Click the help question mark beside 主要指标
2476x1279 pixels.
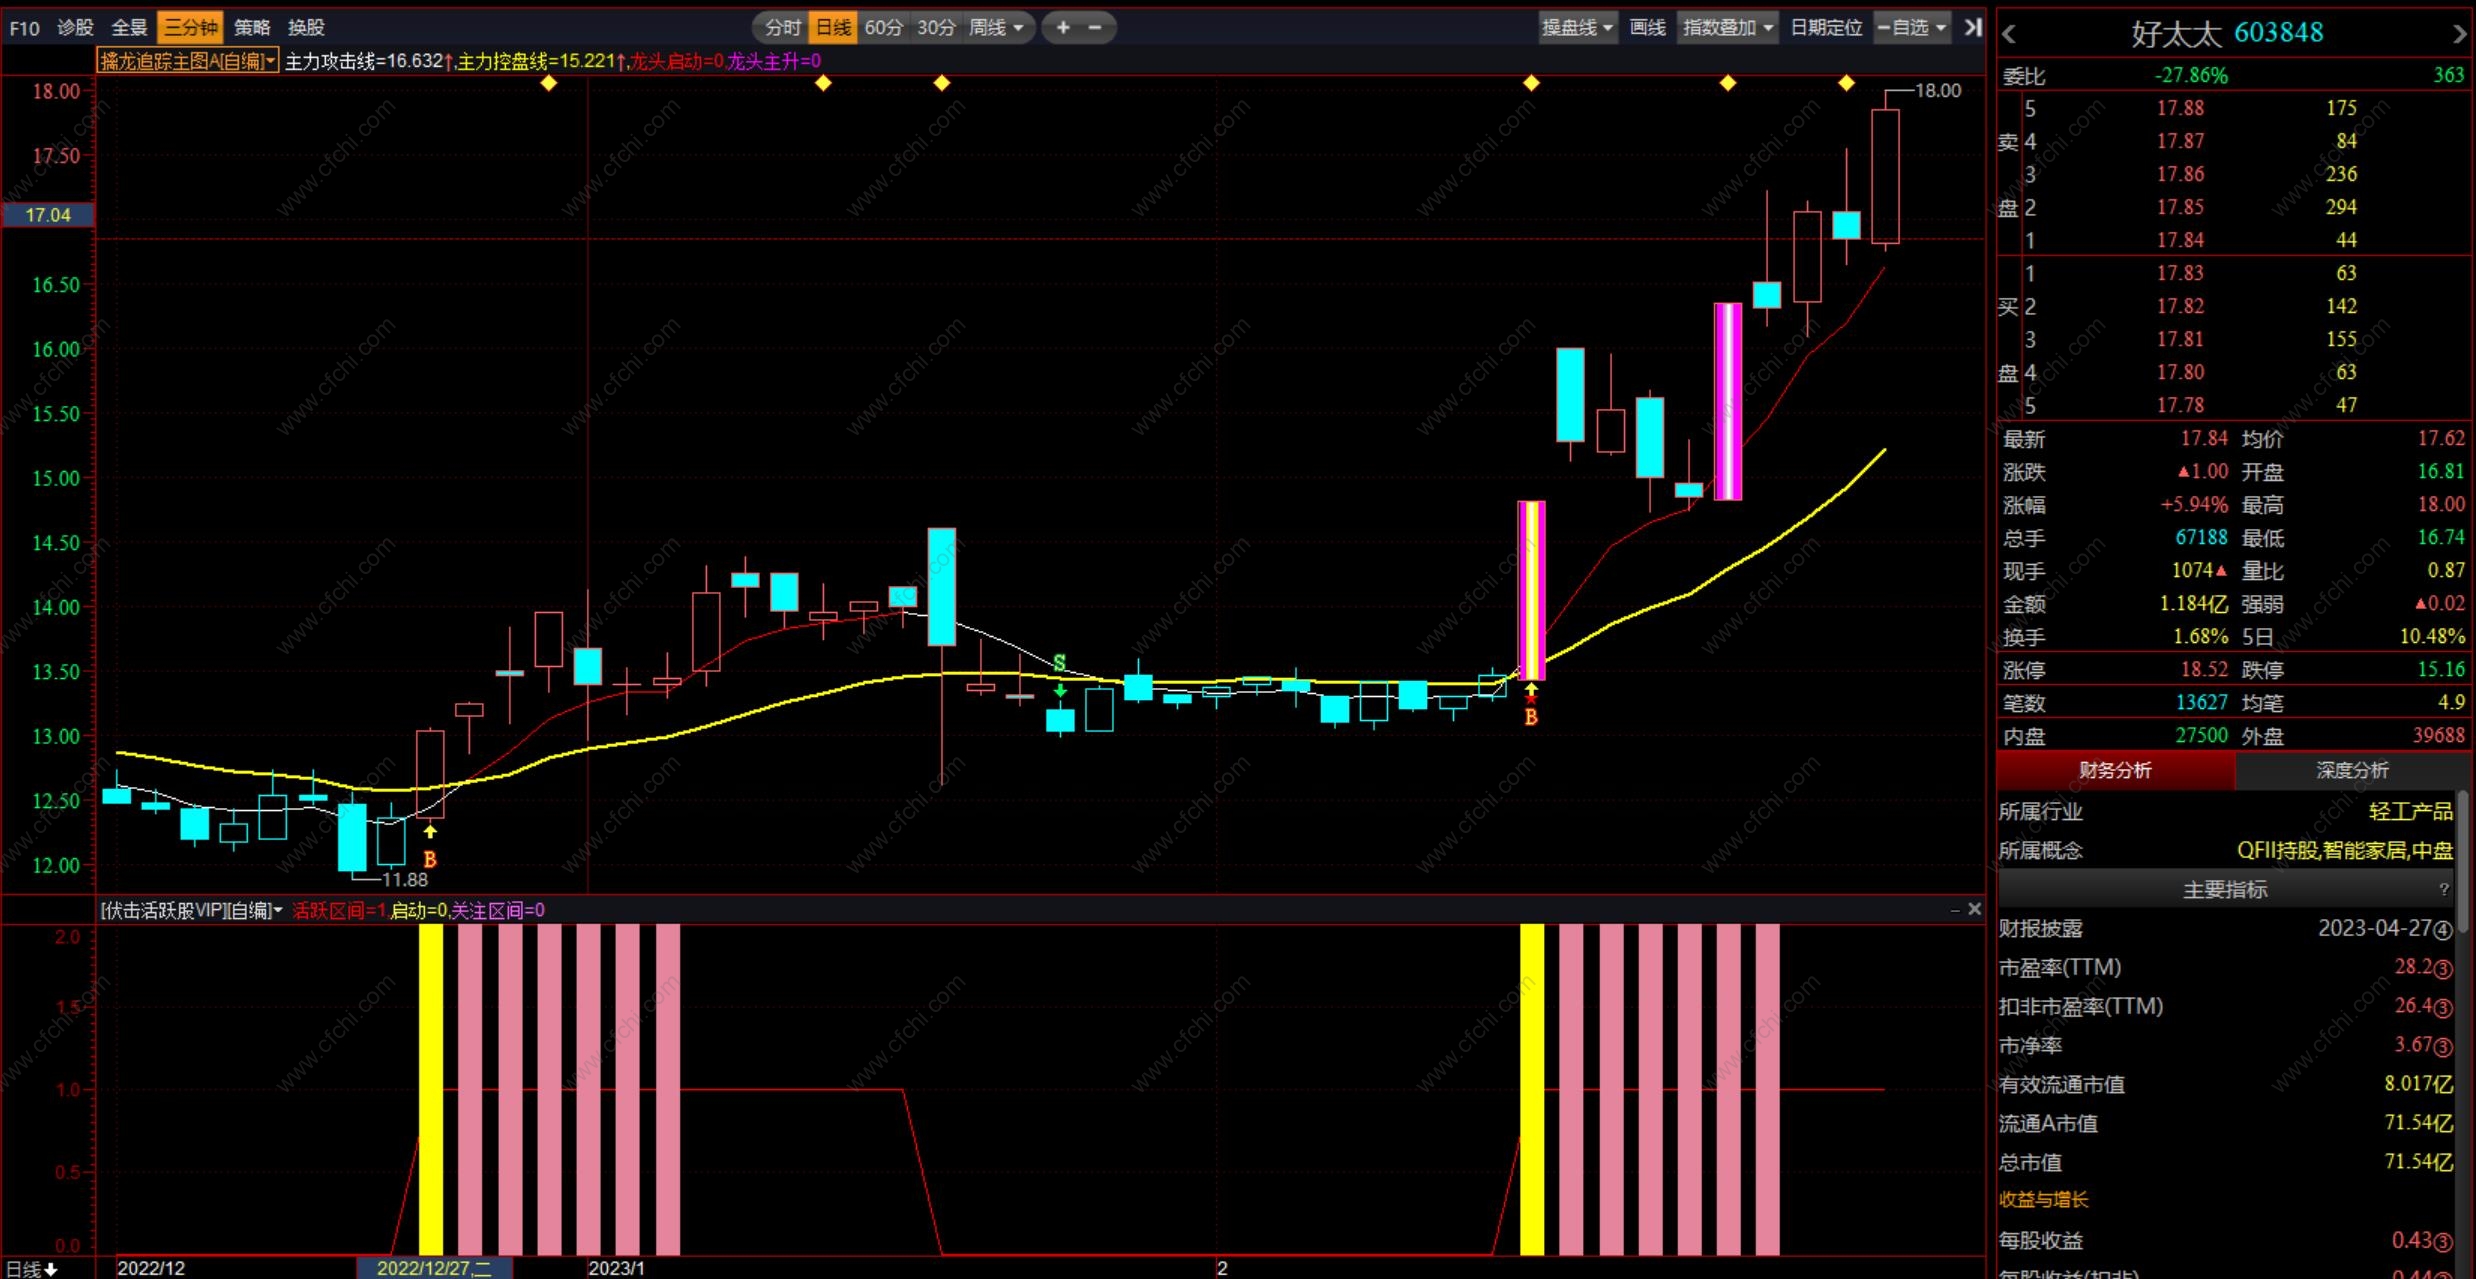click(2444, 889)
